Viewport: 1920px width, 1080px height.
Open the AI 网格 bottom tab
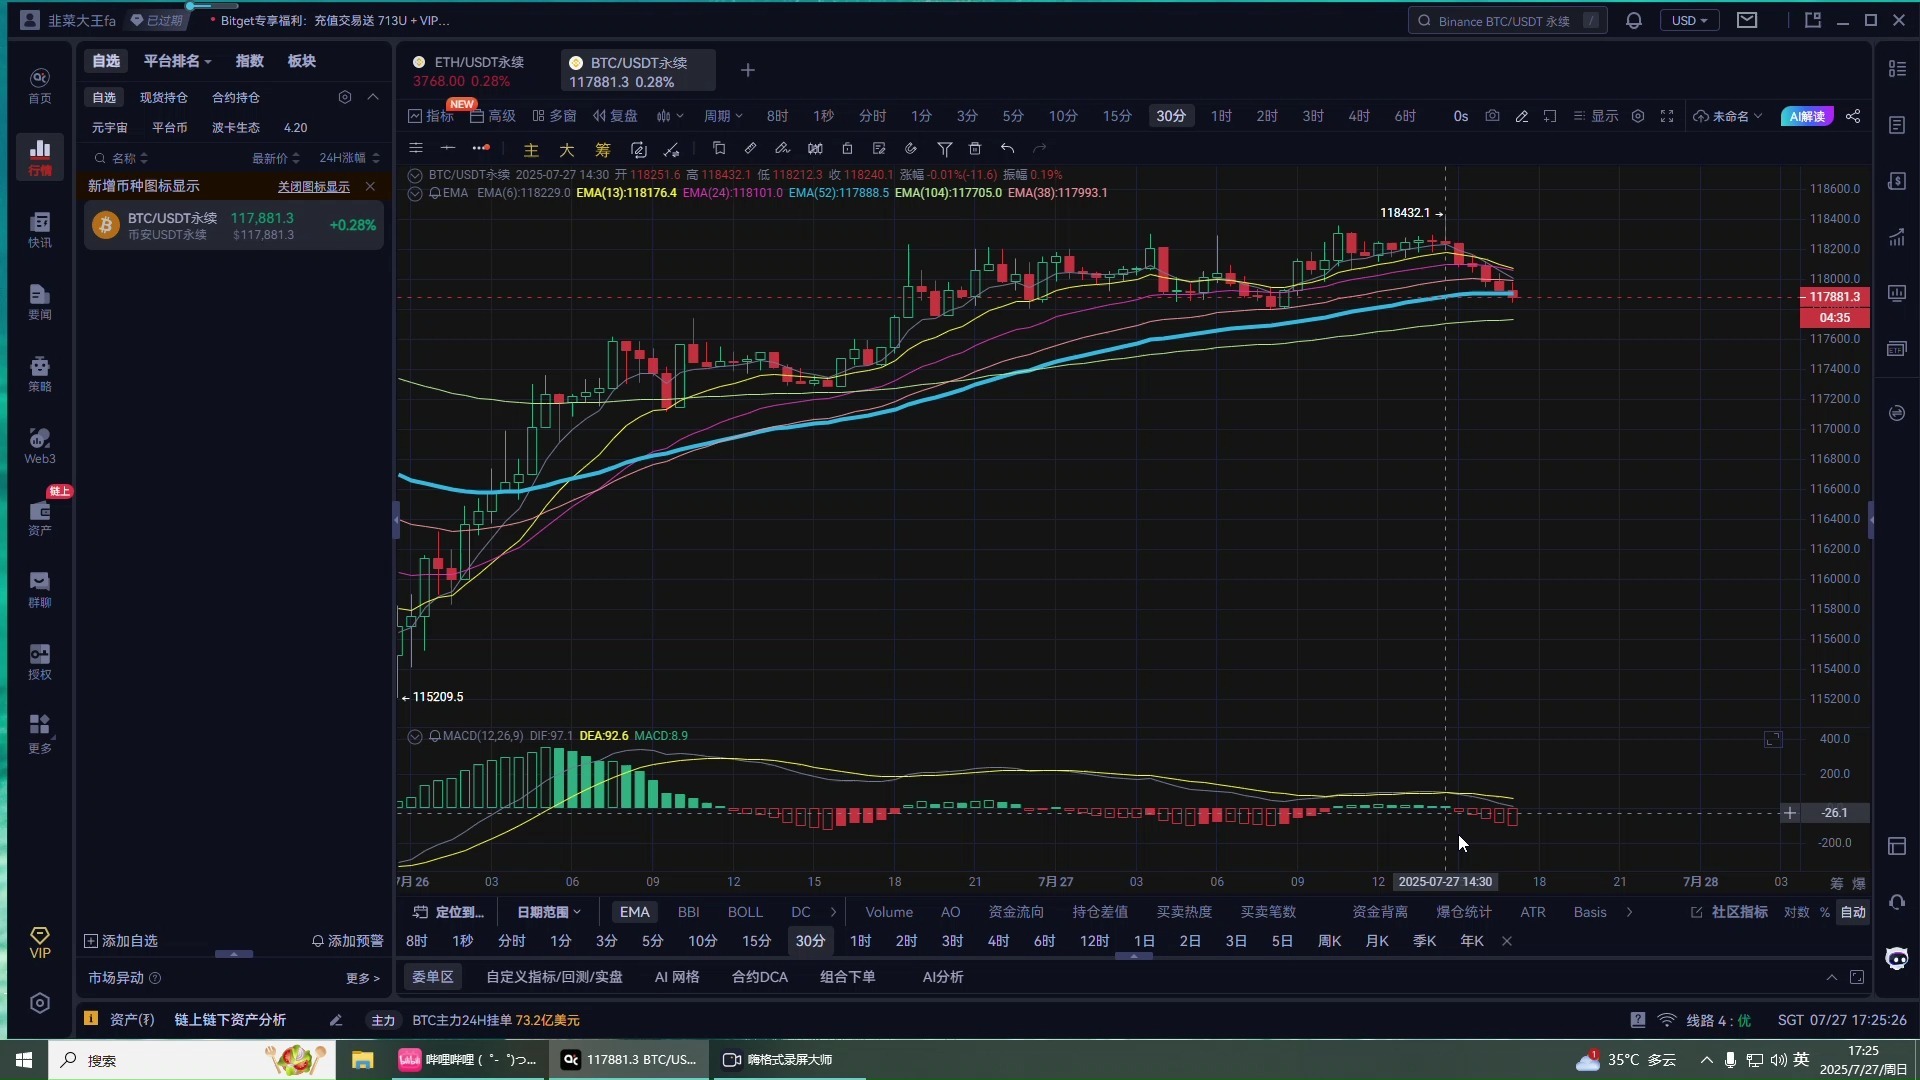(x=677, y=977)
